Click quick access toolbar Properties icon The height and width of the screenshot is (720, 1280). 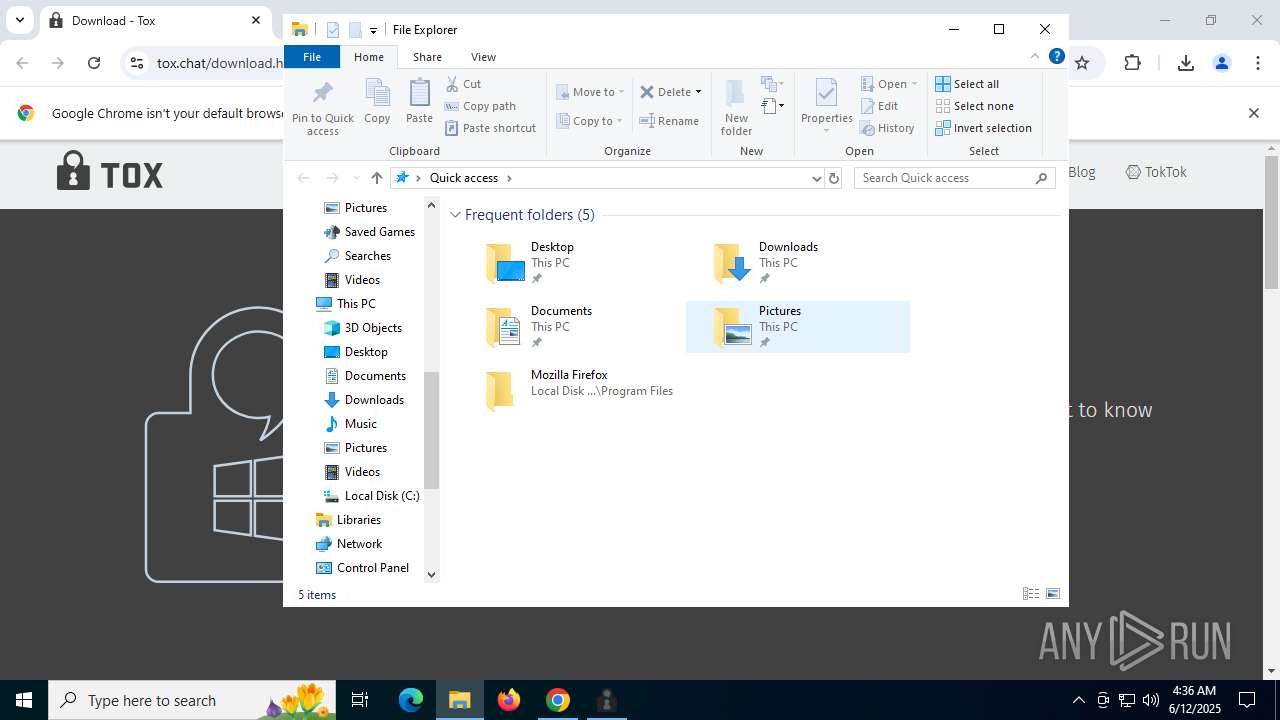pyautogui.click(x=333, y=30)
